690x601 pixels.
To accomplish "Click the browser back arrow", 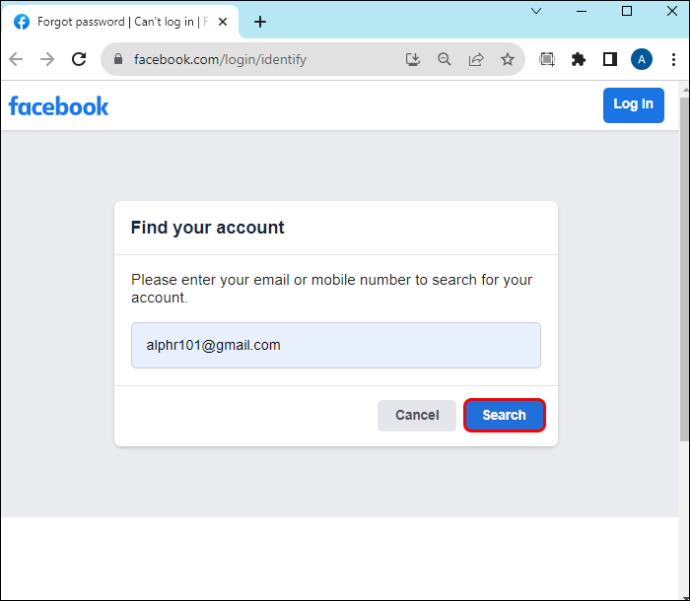I will (x=16, y=59).
